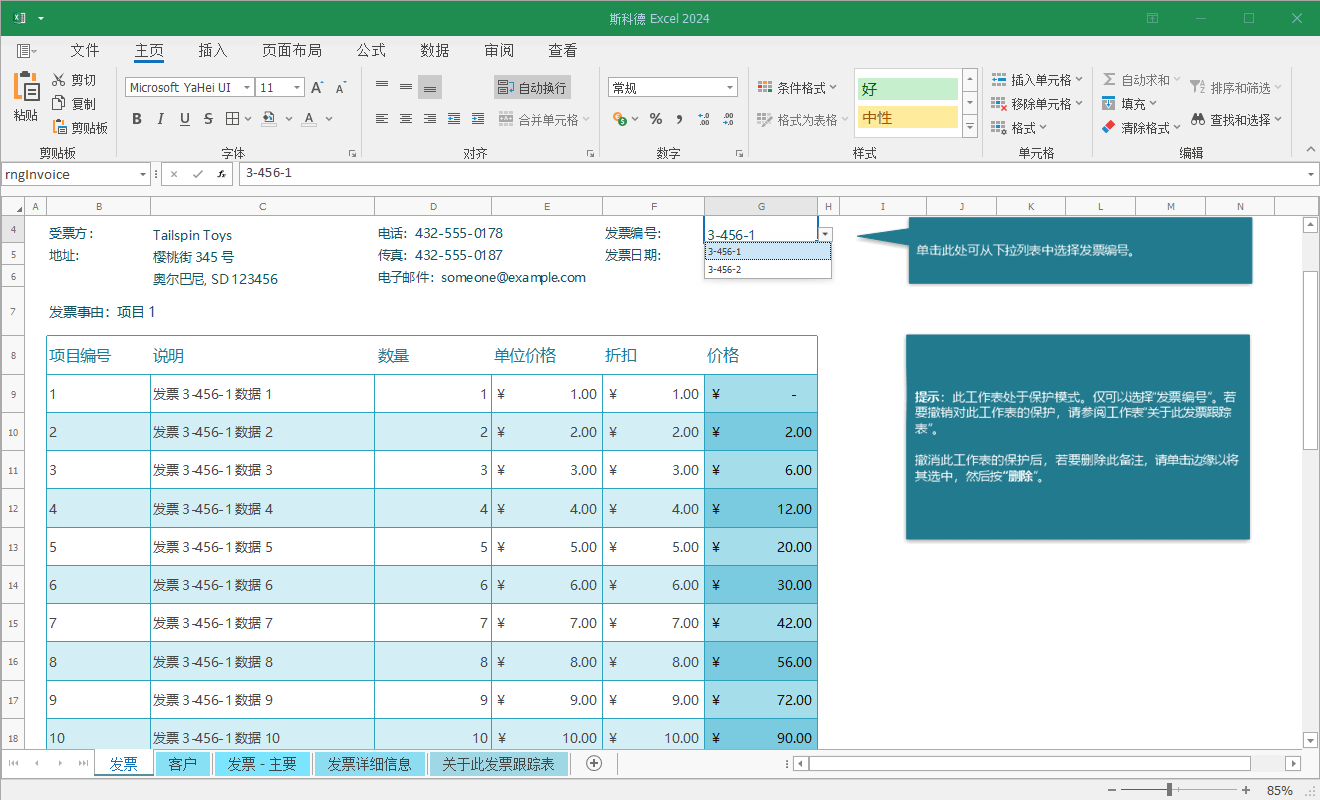Toggle italic formatting
This screenshot has height=800, width=1320.
click(160, 119)
